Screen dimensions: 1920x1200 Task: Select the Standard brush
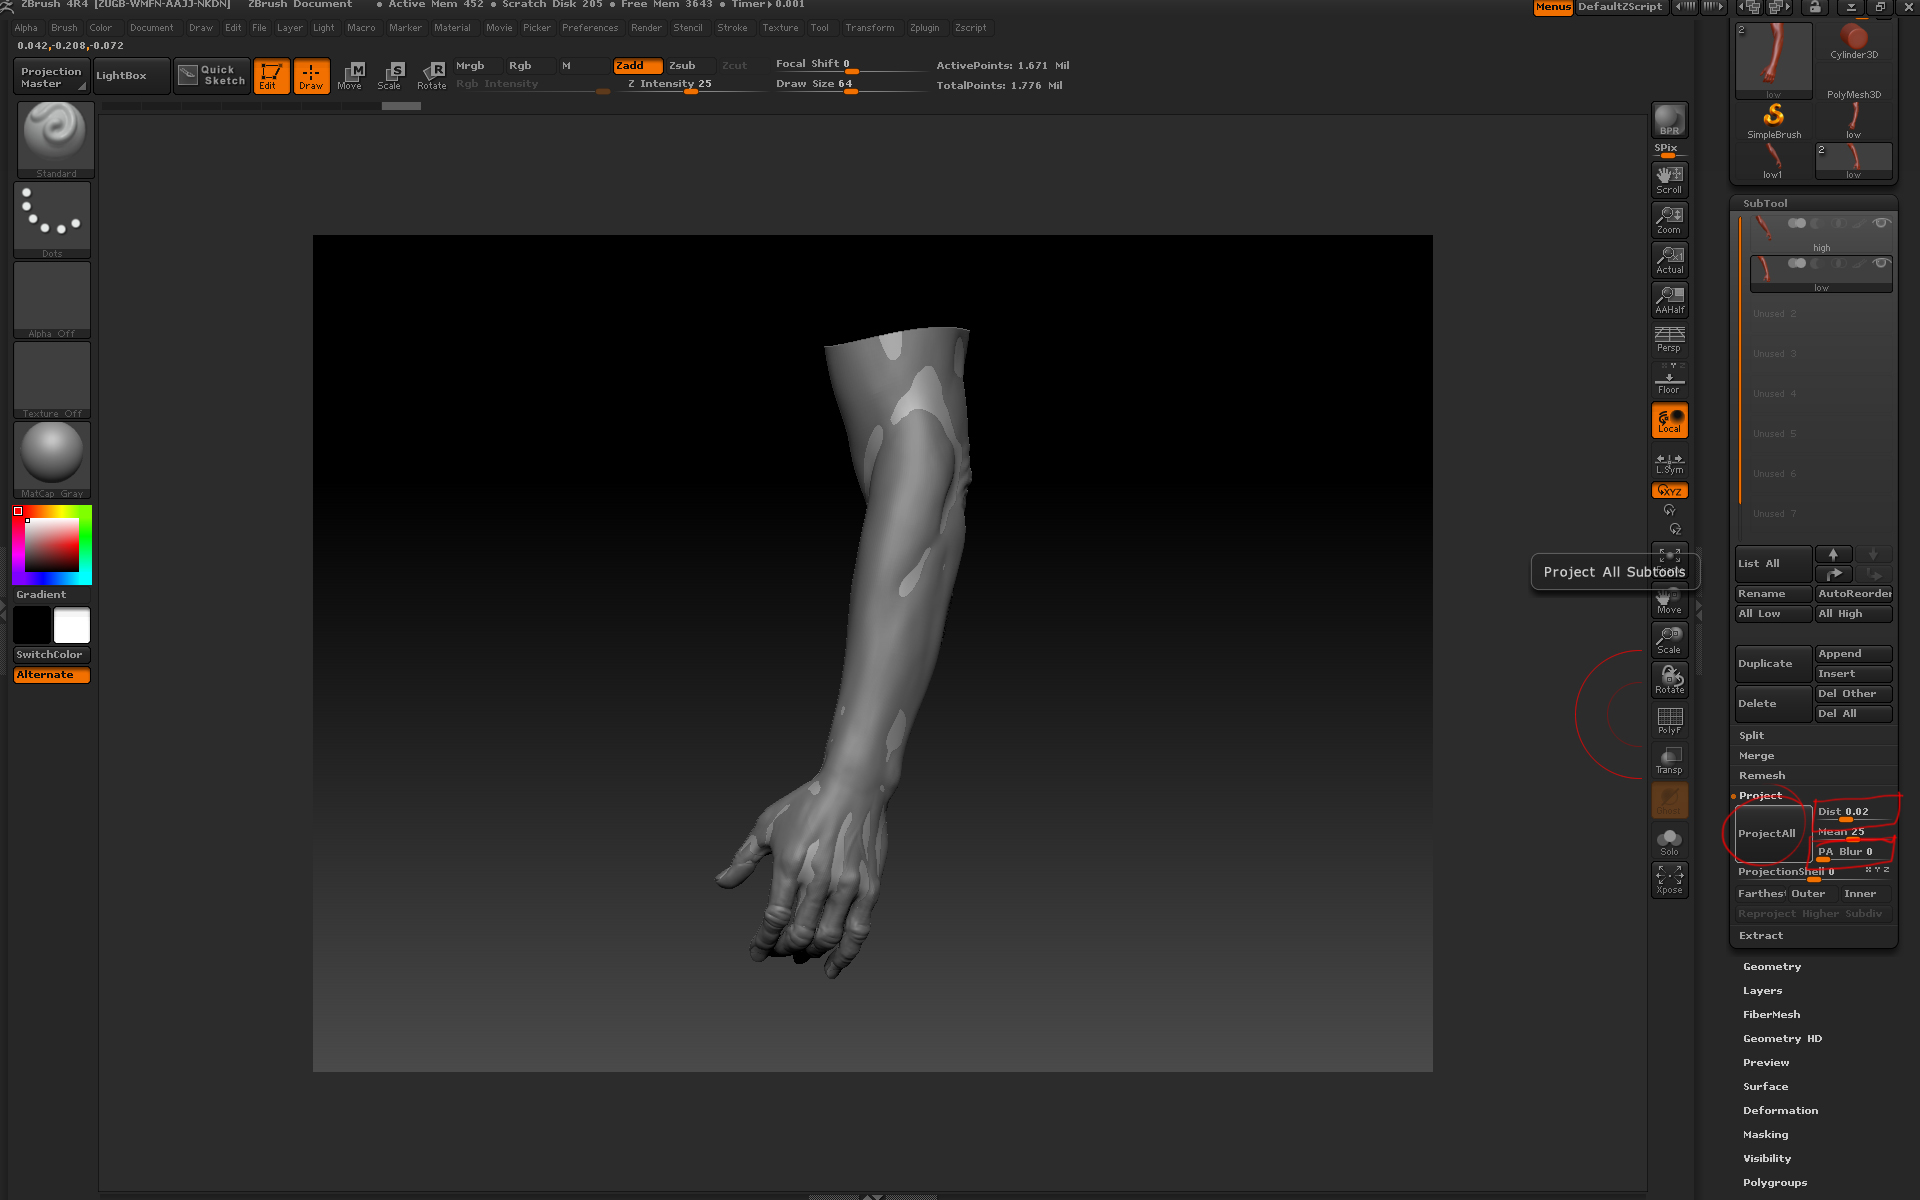click(x=55, y=137)
